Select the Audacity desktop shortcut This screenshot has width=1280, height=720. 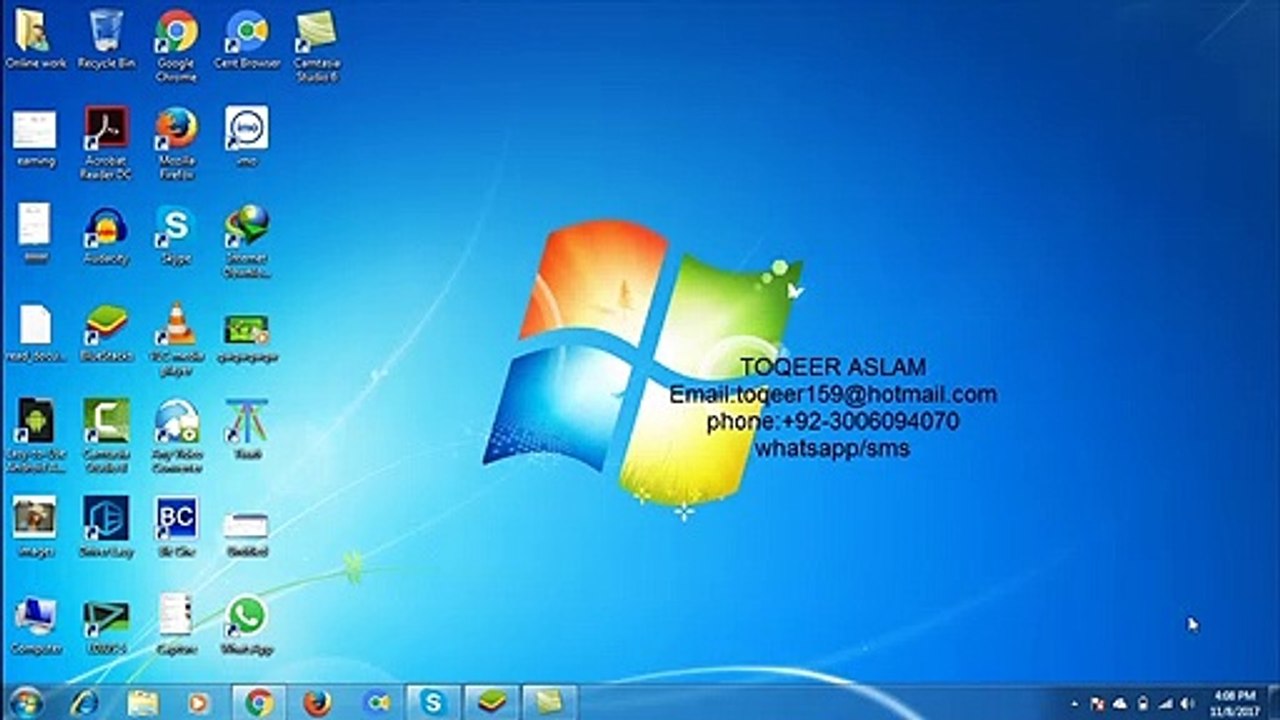point(106,235)
